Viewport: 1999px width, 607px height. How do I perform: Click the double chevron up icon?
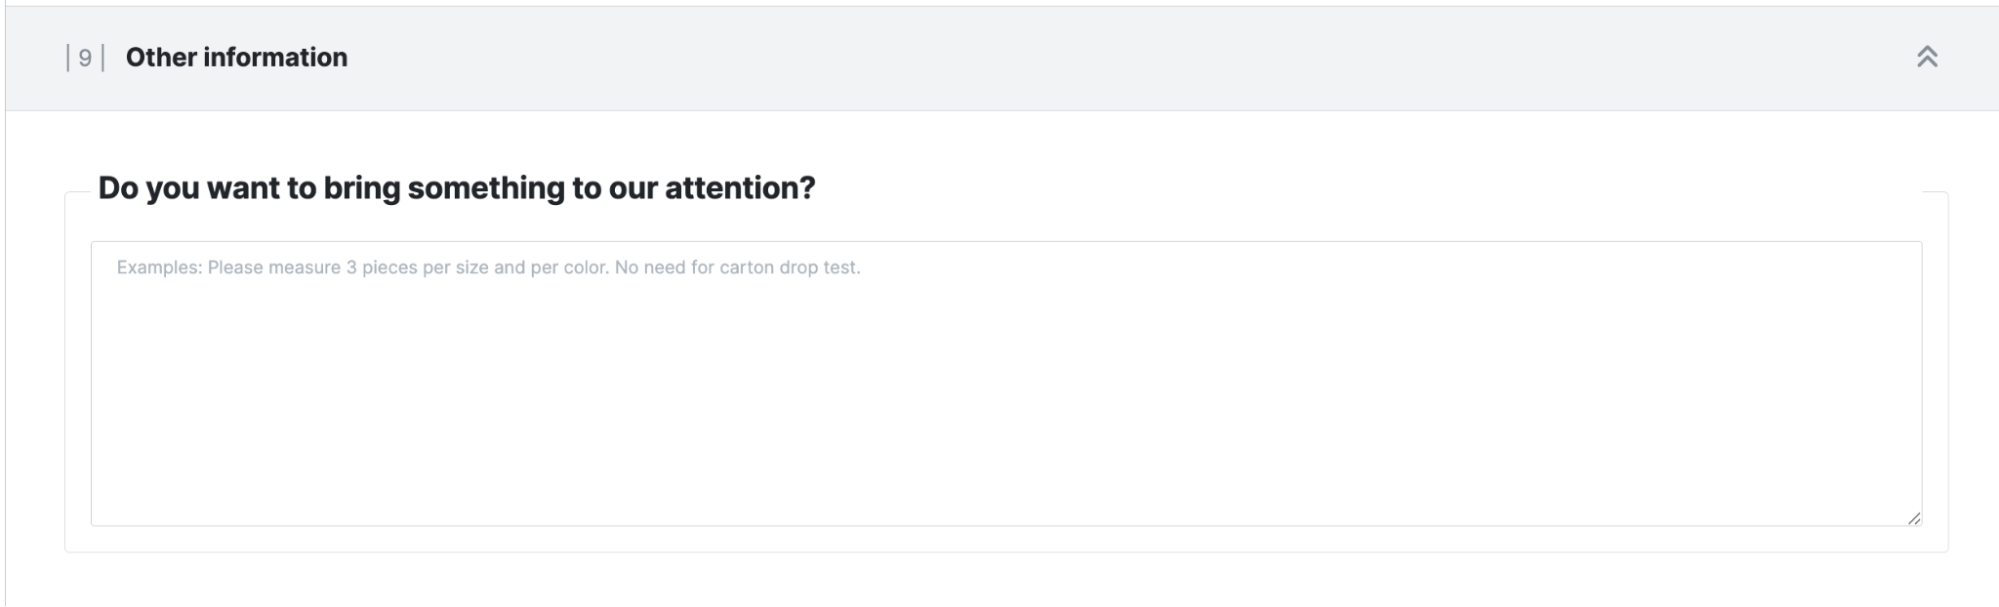tap(1926, 57)
